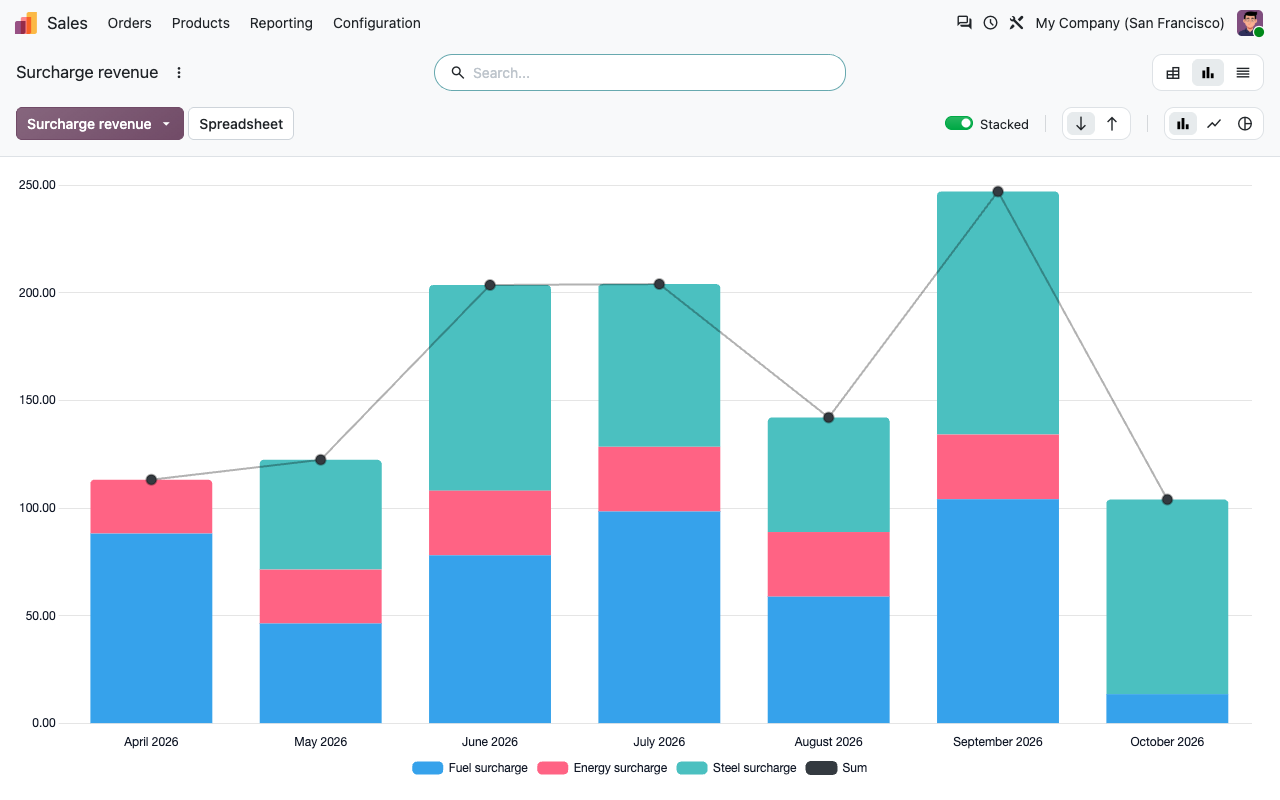Click the Sum data point for August 2026

828,417
